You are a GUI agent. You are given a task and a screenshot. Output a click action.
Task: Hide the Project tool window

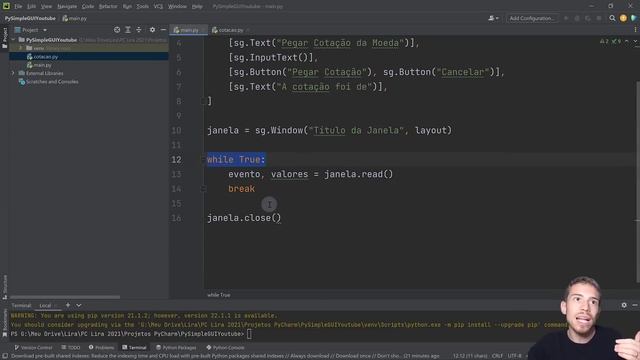[163, 30]
